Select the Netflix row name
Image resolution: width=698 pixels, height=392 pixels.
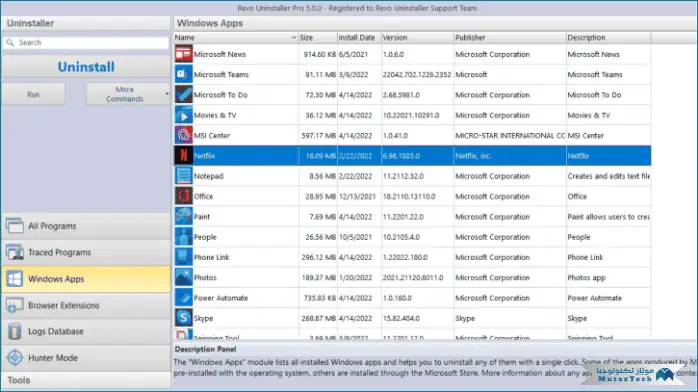pyautogui.click(x=204, y=156)
